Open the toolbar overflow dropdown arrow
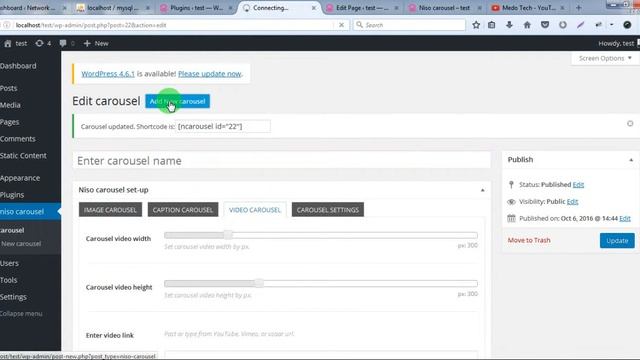The image size is (640, 360). (611, 25)
